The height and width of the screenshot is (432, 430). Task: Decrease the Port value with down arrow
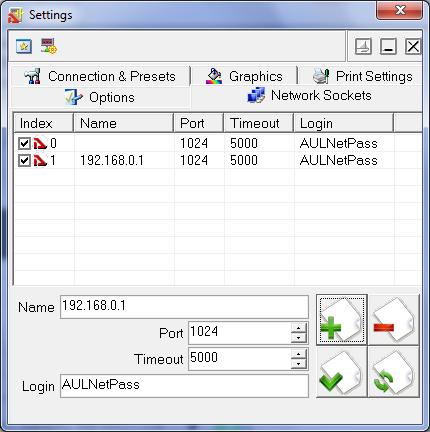(x=298, y=338)
